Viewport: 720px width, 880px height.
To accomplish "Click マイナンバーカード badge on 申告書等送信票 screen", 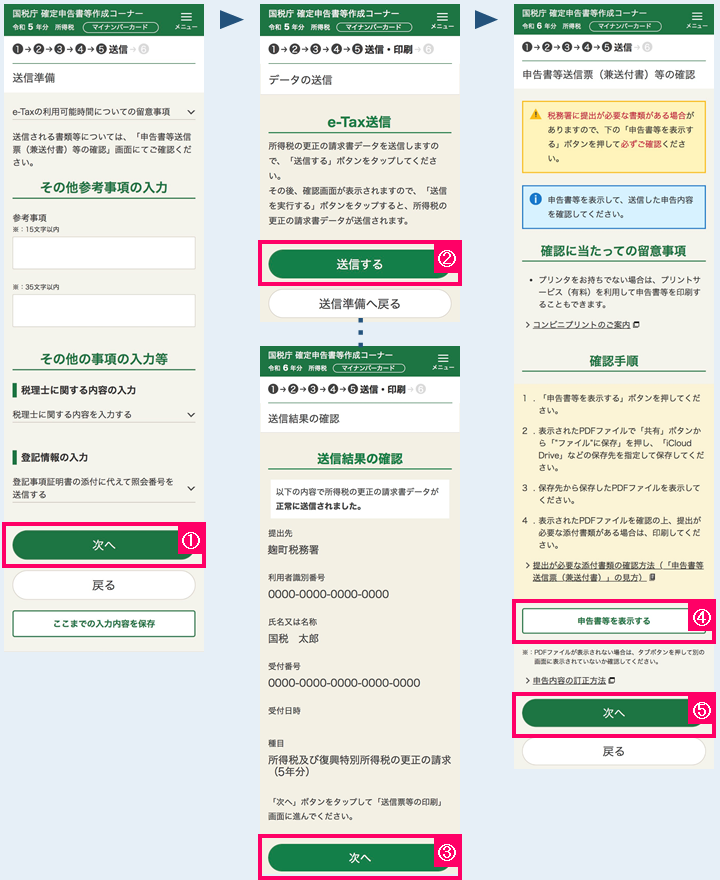I will [x=625, y=26].
